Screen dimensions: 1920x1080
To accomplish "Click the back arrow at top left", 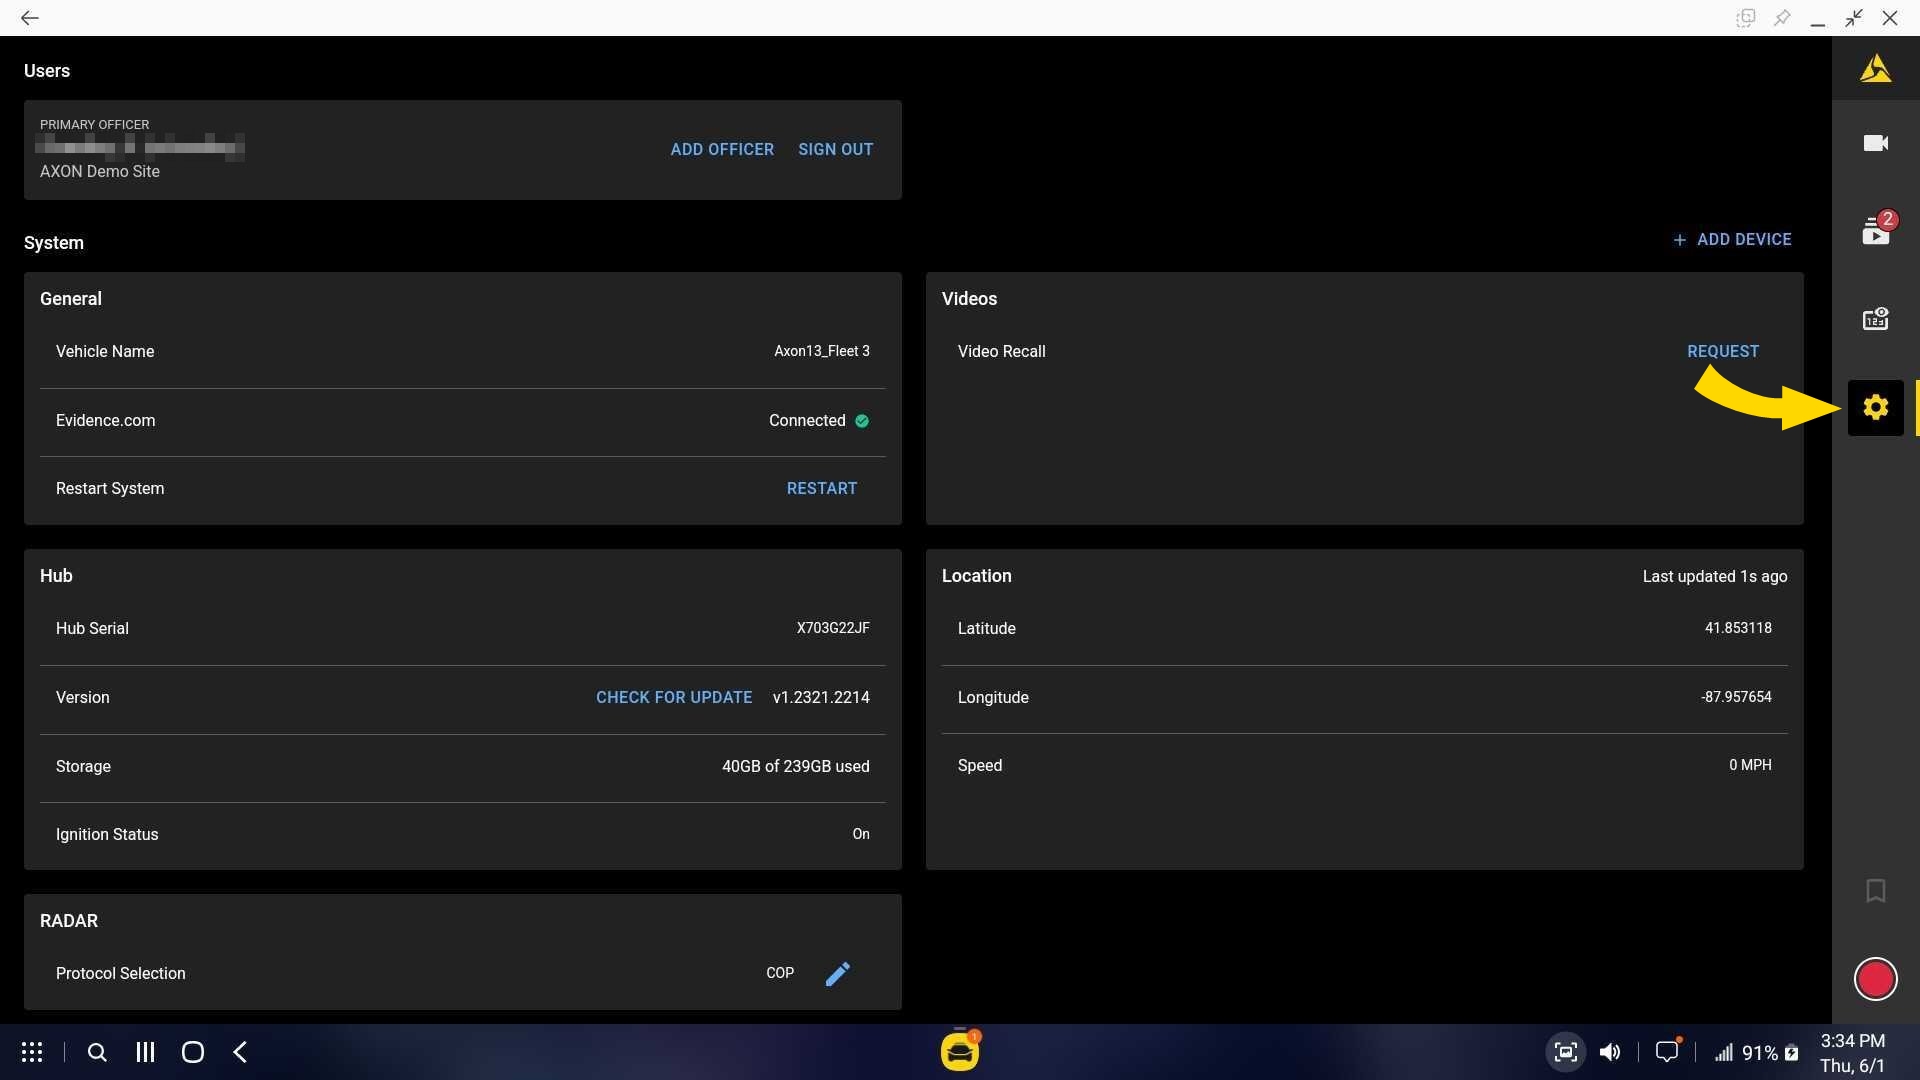I will 29,17.
